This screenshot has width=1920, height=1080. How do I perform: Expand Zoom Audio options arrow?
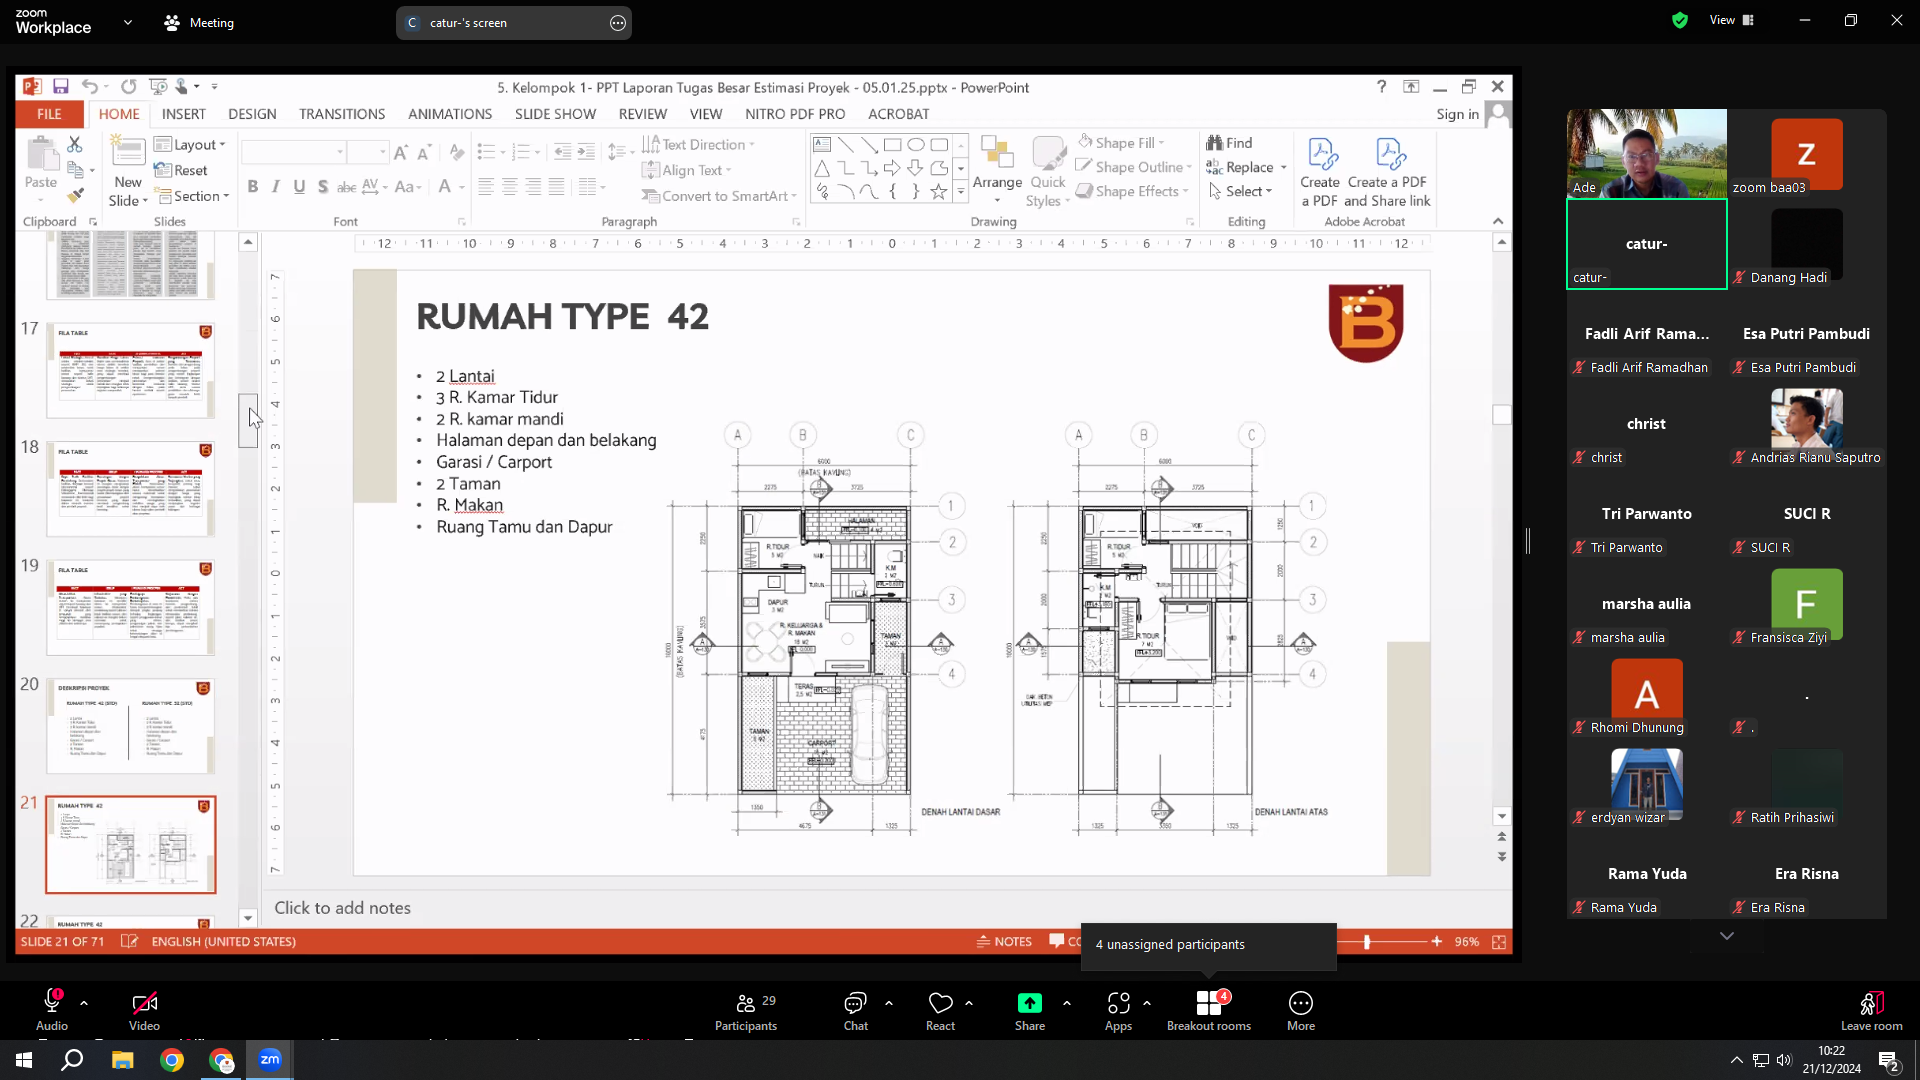84,1003
